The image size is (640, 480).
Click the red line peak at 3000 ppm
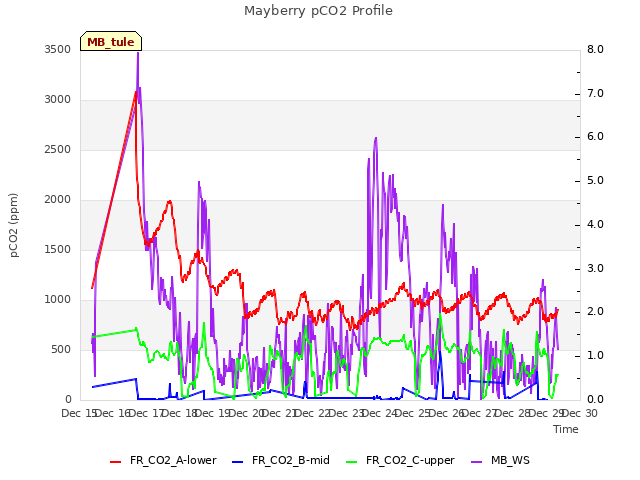[x=136, y=93]
